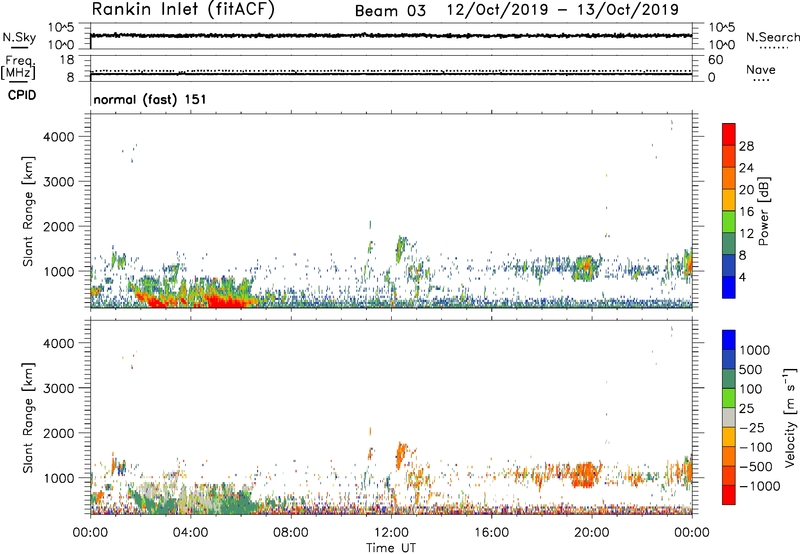Click the "Slant Range [km]" label of power panel

click(x=28, y=211)
